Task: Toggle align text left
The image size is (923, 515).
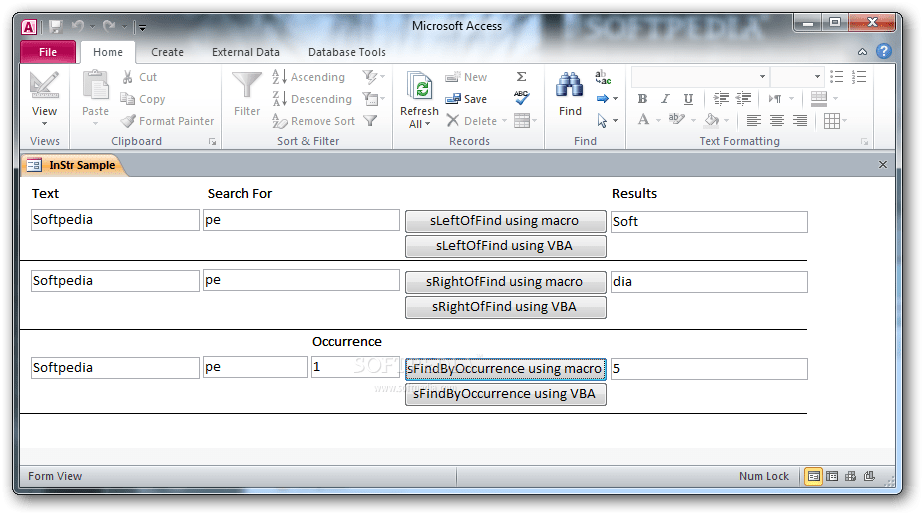Action: pyautogui.click(x=753, y=121)
